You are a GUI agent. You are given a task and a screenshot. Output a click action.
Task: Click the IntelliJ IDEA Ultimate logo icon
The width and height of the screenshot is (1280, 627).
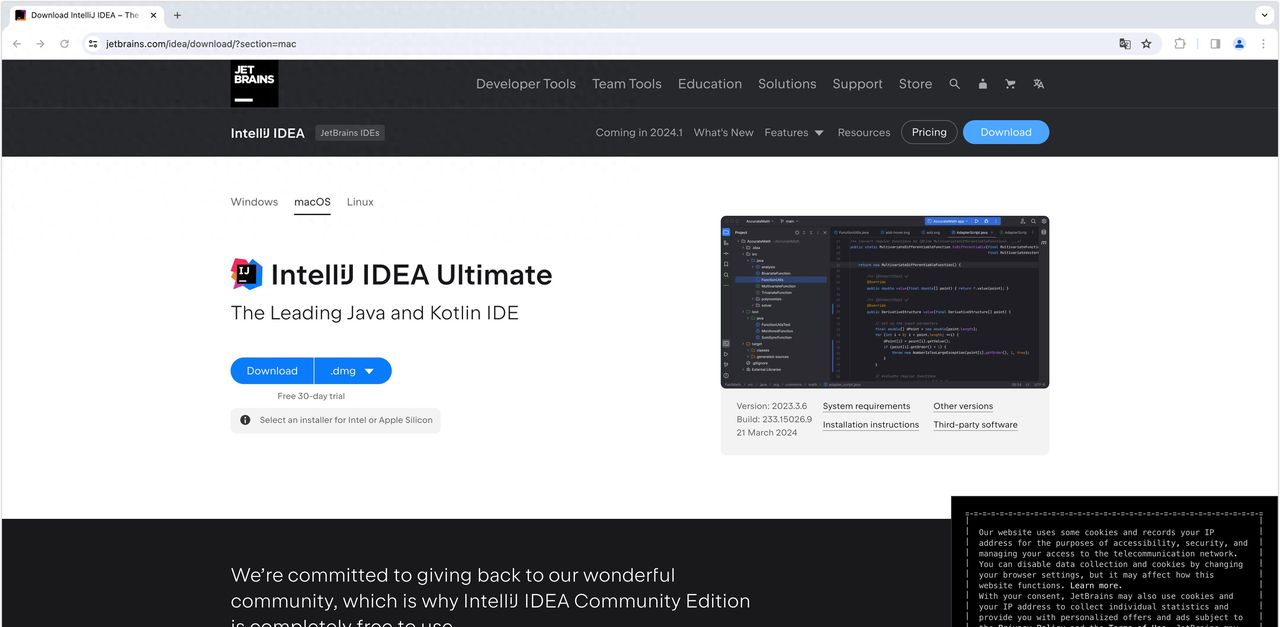pyautogui.click(x=247, y=274)
